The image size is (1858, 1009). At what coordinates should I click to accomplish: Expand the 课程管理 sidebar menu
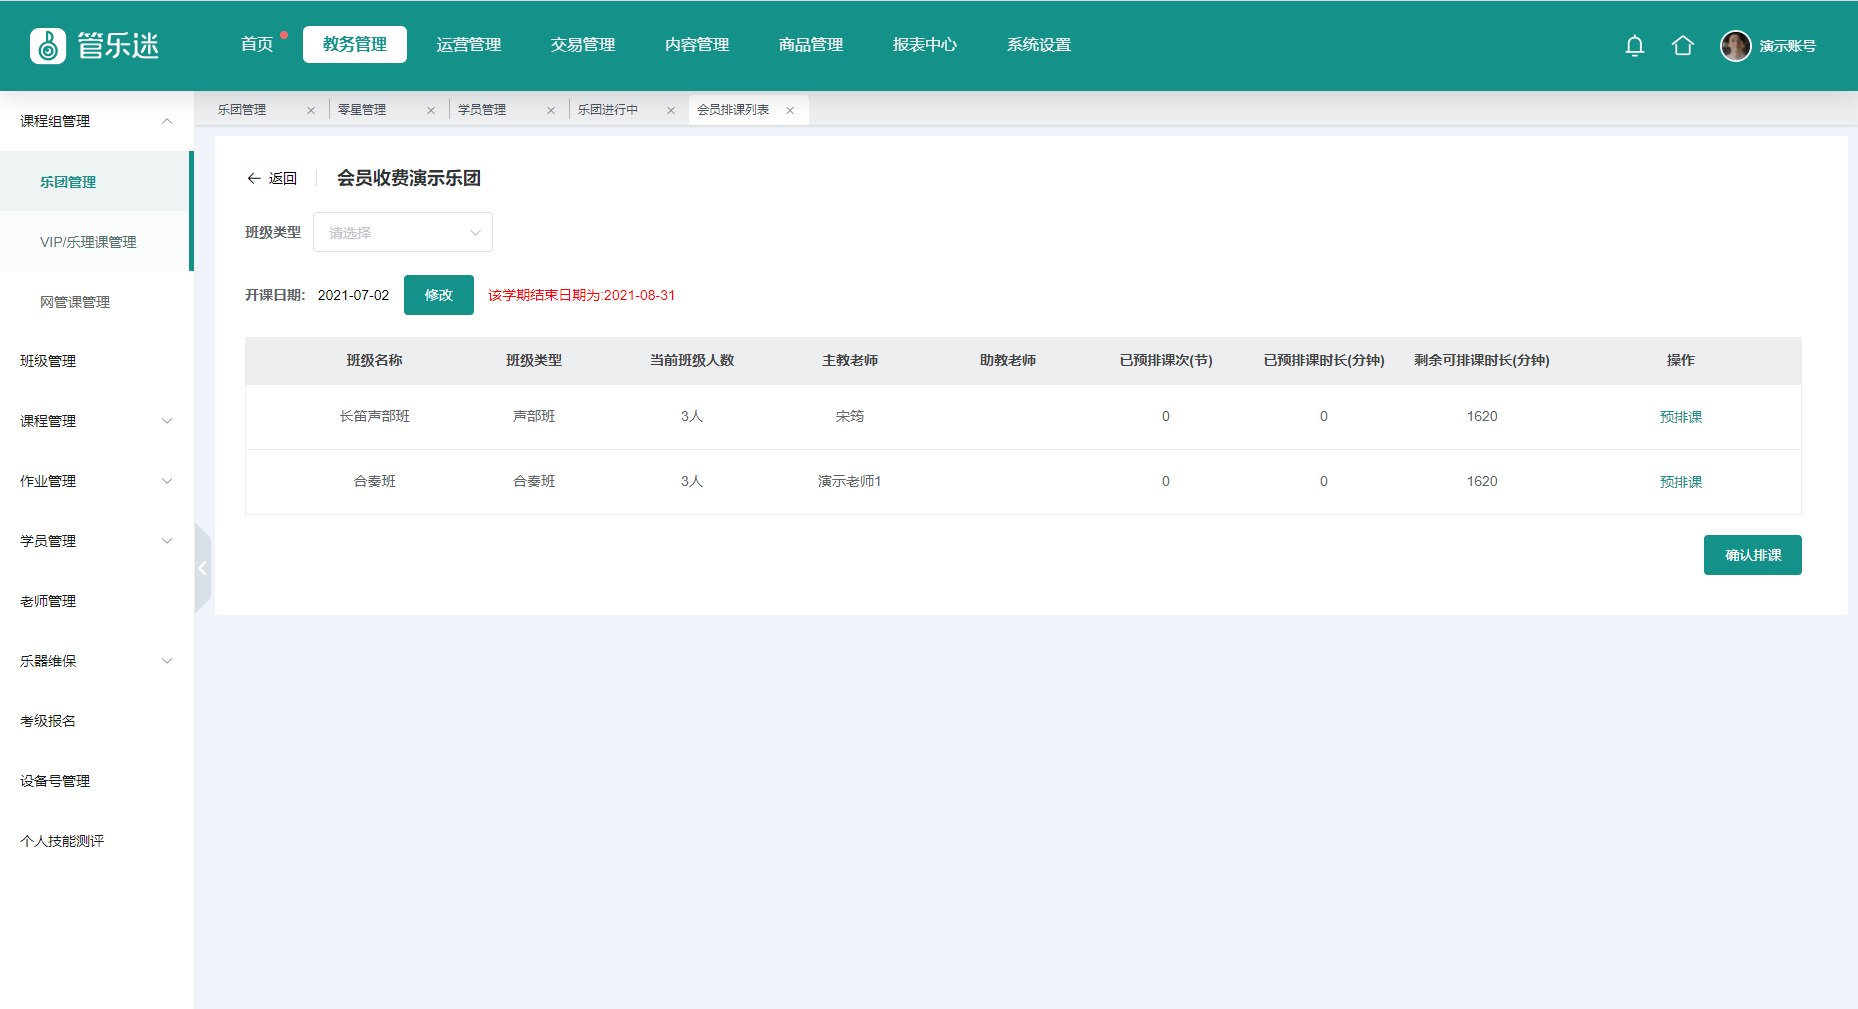click(x=167, y=421)
